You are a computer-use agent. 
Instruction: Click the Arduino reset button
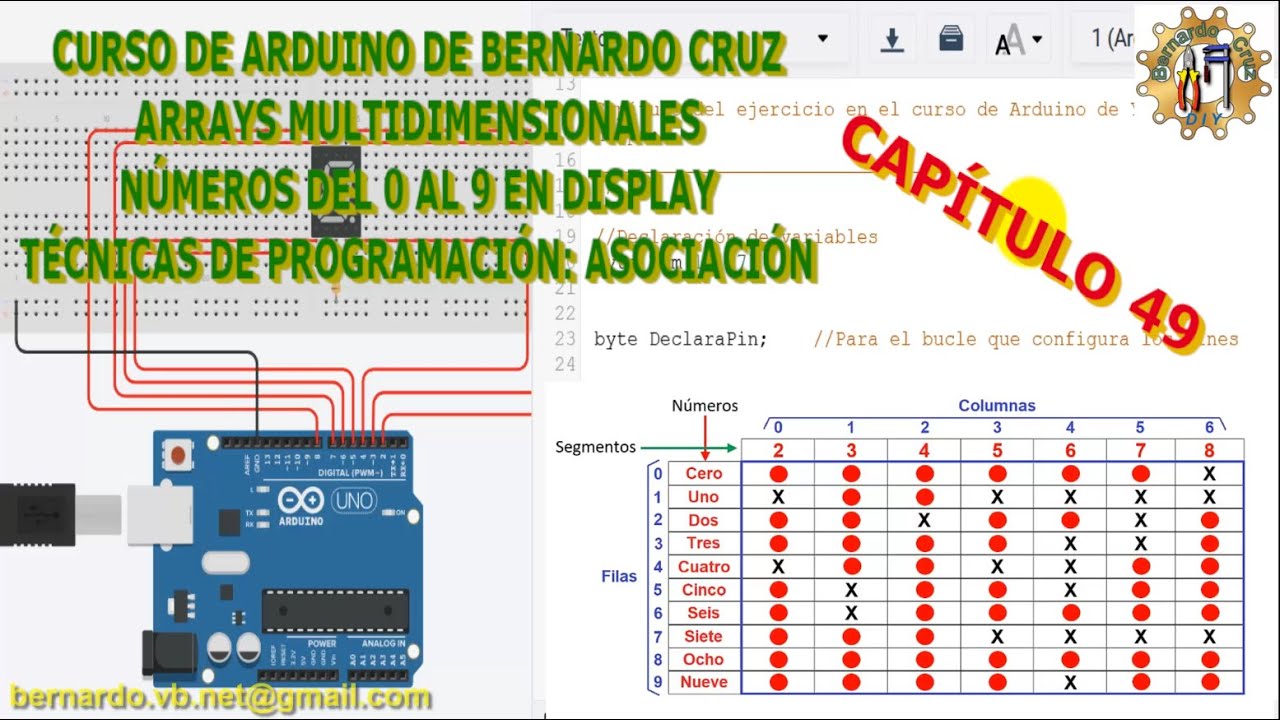[178, 456]
